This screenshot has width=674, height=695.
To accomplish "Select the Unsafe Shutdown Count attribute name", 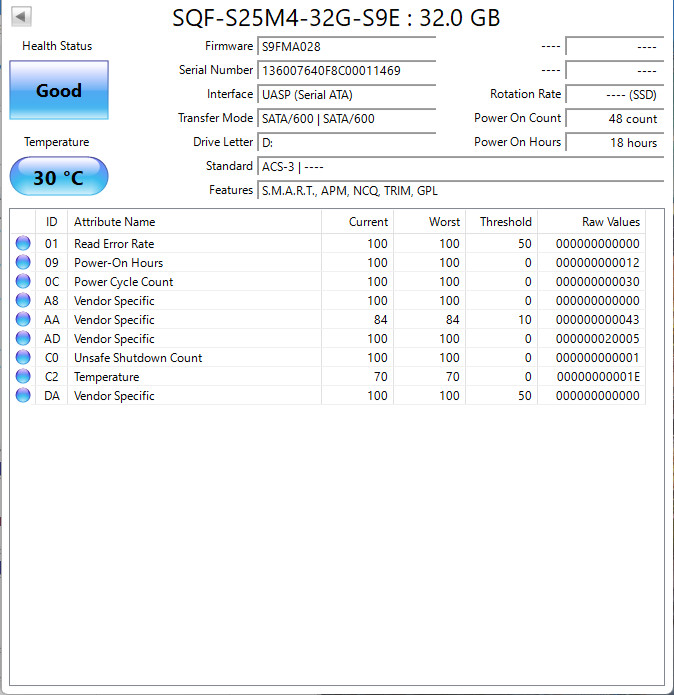I will [138, 358].
